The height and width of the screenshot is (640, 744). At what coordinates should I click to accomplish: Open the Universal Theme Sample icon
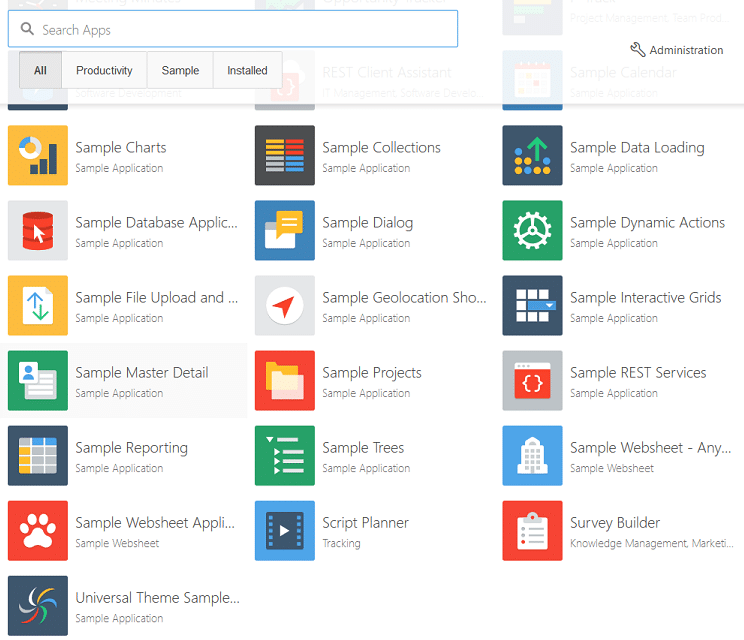pos(38,605)
